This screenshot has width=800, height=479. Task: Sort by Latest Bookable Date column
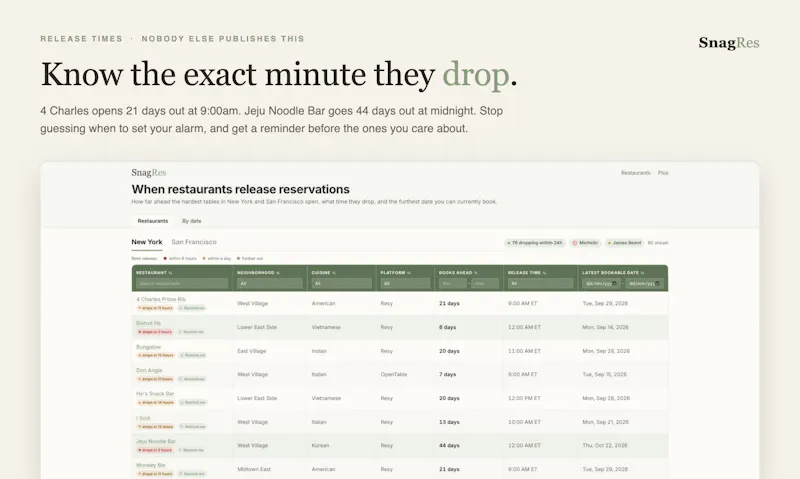(x=613, y=272)
